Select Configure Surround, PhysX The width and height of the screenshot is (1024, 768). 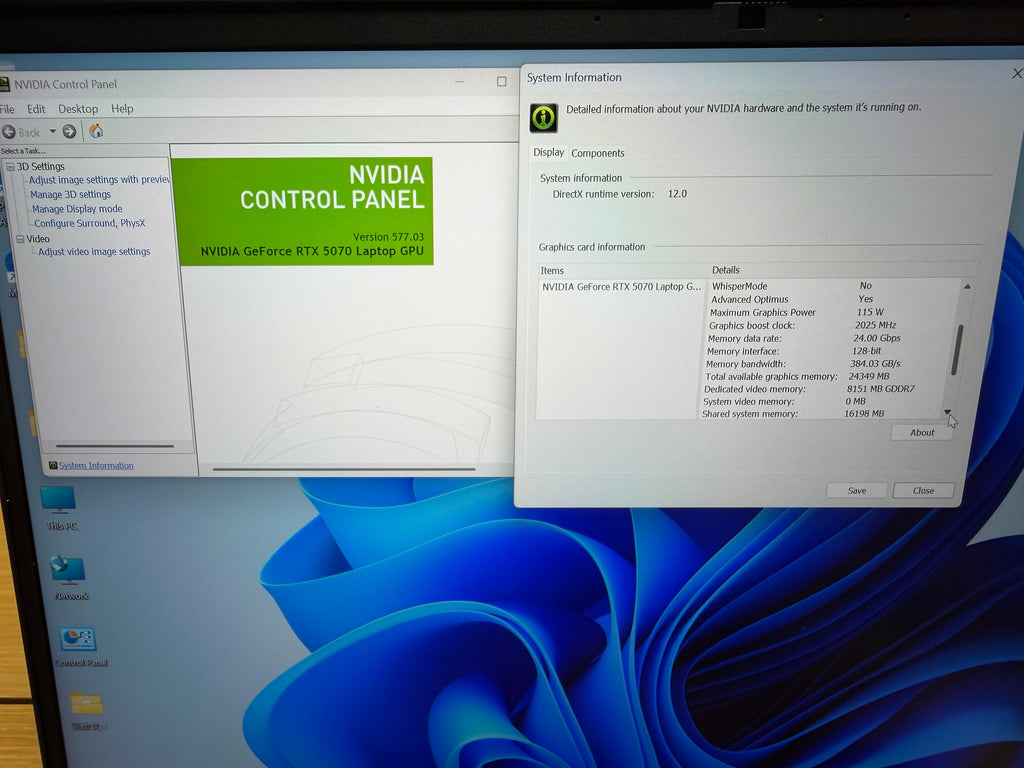[x=89, y=223]
